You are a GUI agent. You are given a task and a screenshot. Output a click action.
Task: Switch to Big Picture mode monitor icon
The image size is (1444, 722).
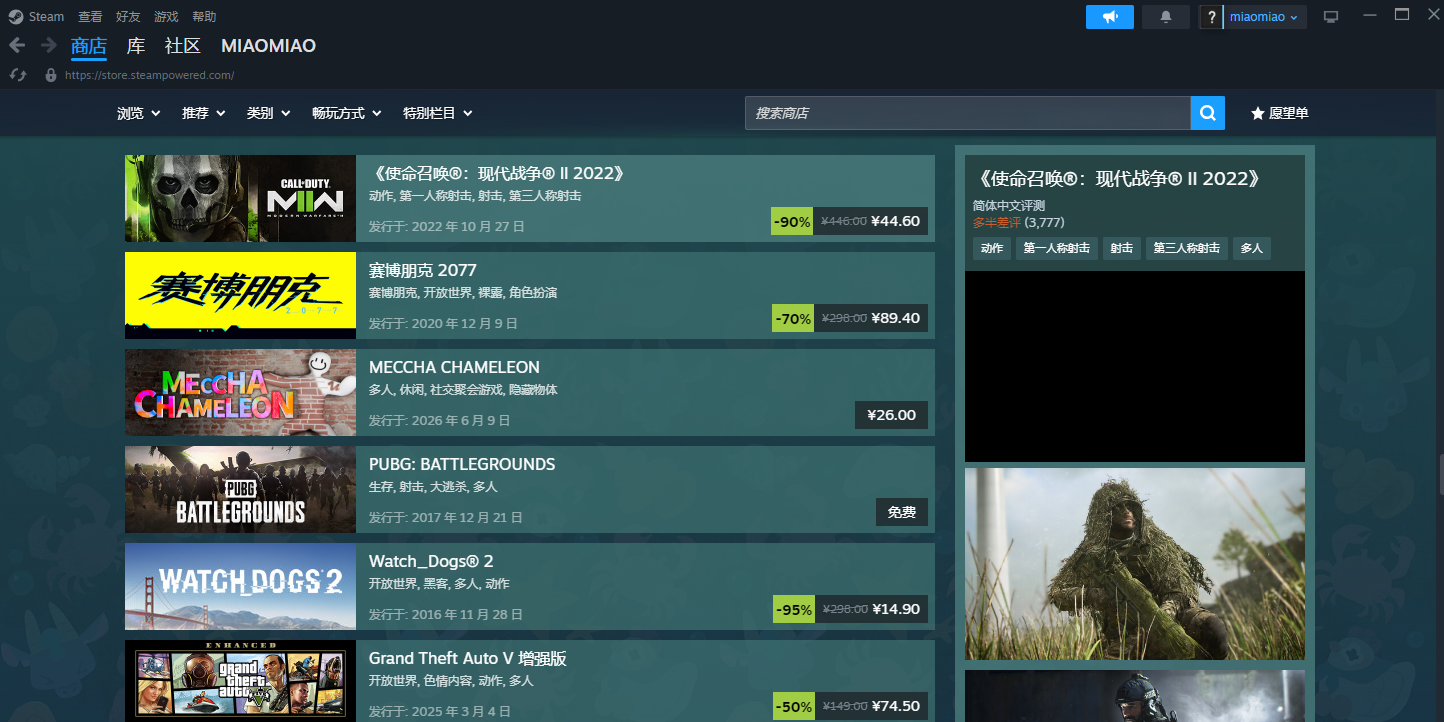[1330, 17]
